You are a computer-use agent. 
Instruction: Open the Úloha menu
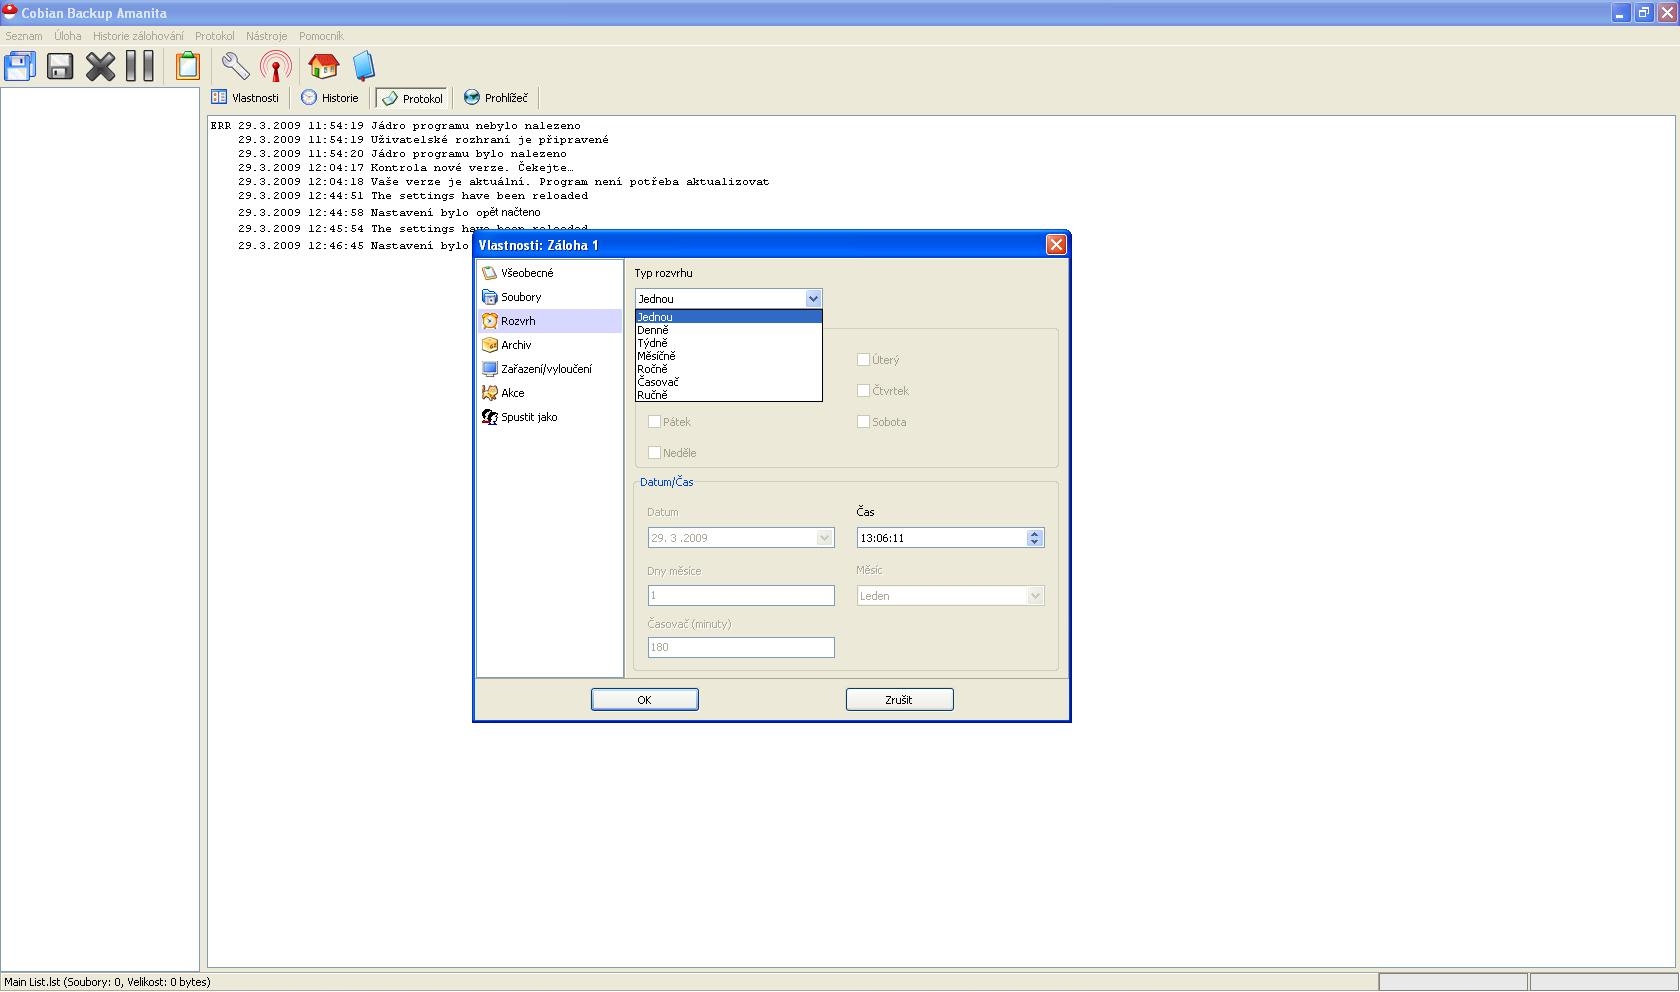click(x=68, y=35)
